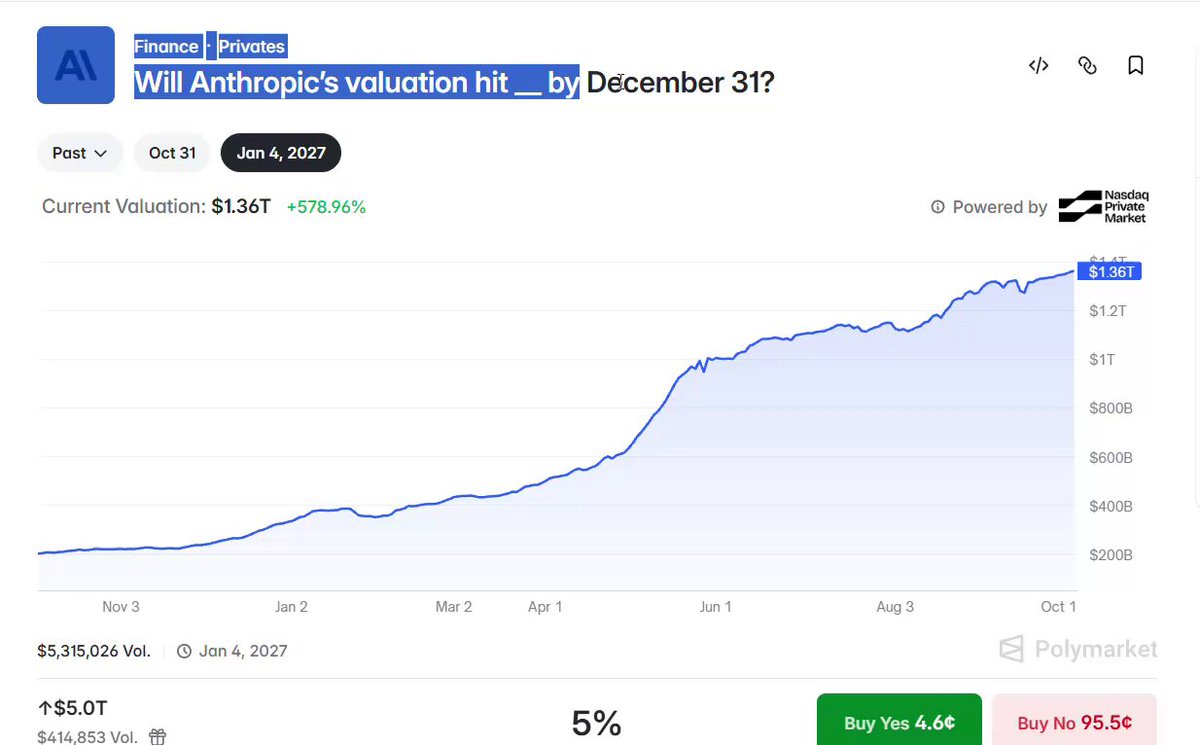
Task: Click the Mar 2 axis date label
Action: [x=454, y=607]
